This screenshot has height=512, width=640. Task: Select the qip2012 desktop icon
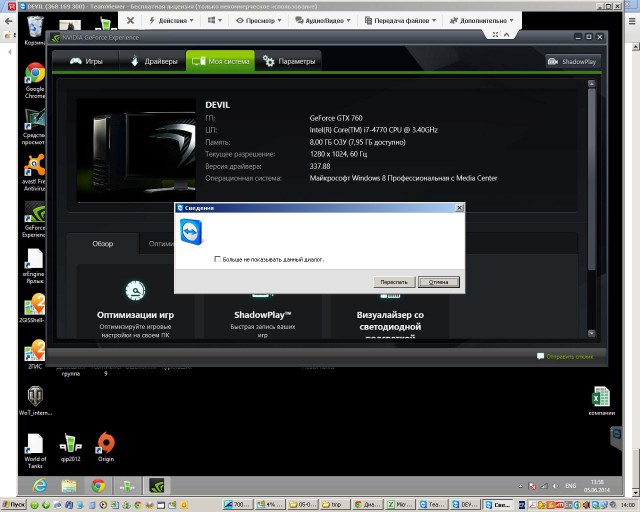click(x=71, y=447)
